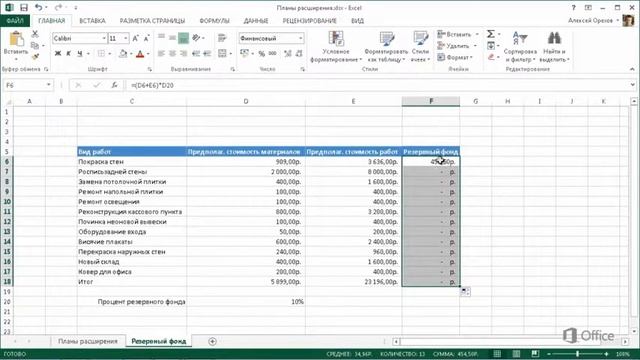The height and width of the screenshot is (360, 640).
Task: Click the Save icon in quick access toolbar
Action: click(24, 8)
